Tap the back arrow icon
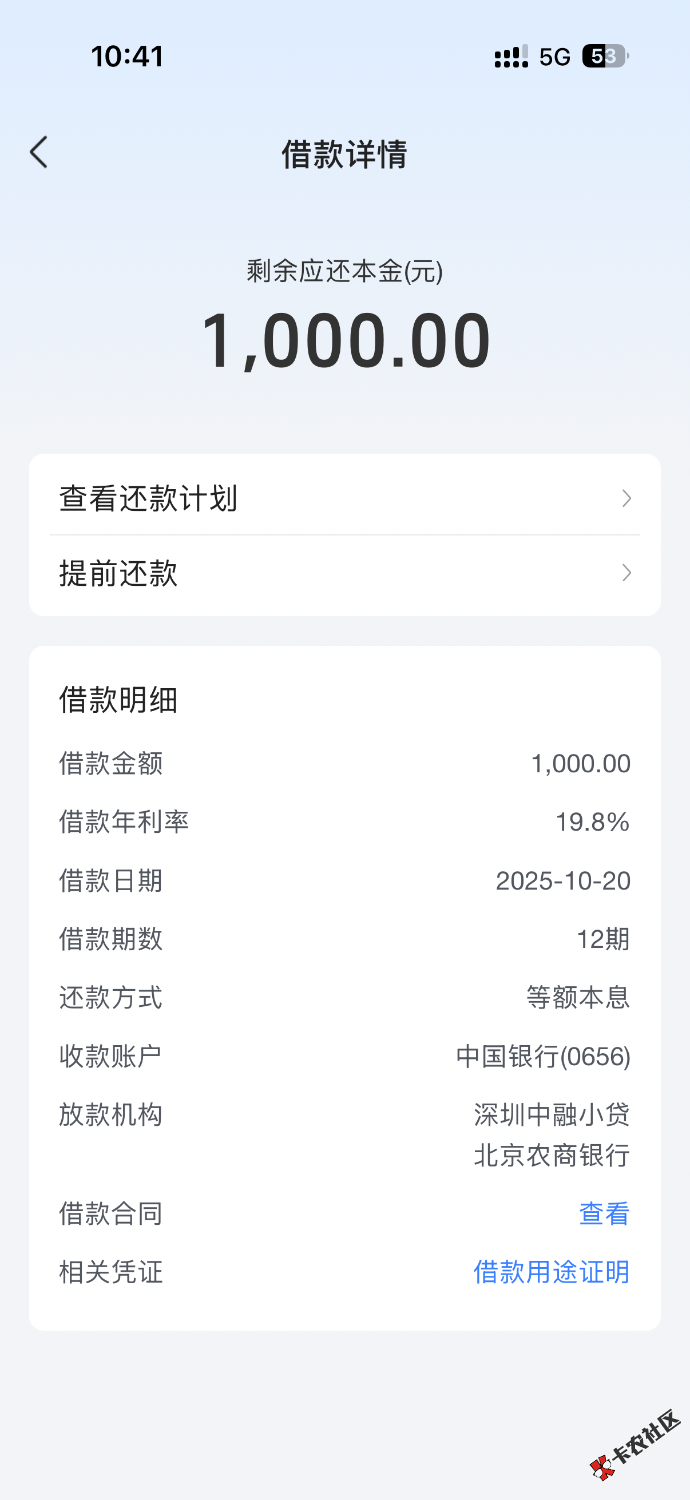 click(x=39, y=153)
